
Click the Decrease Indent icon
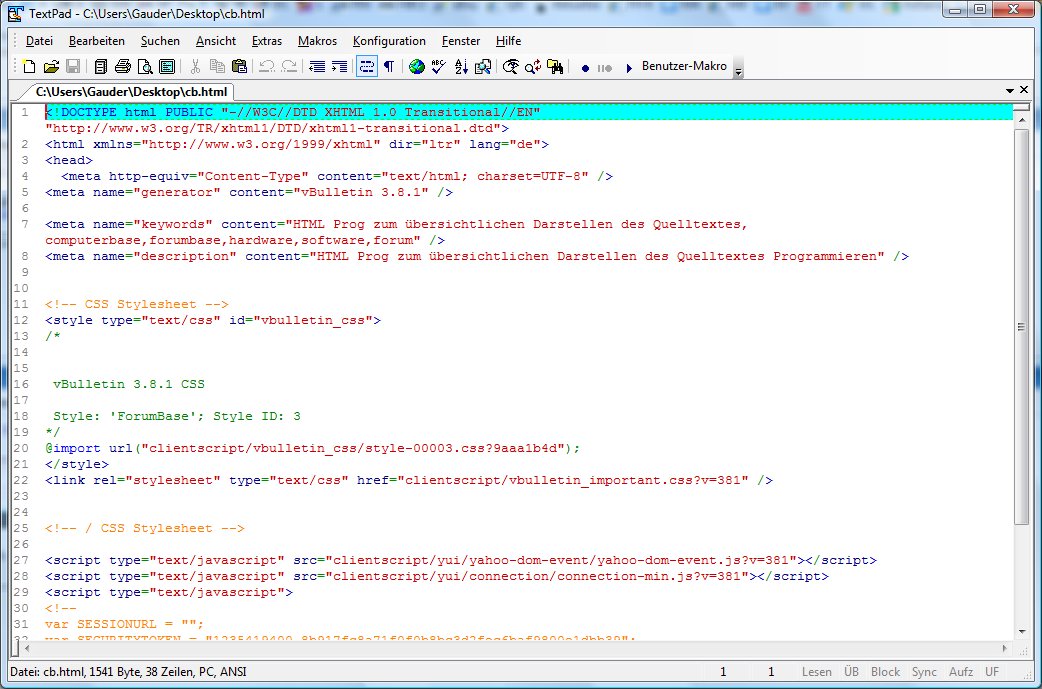point(318,66)
